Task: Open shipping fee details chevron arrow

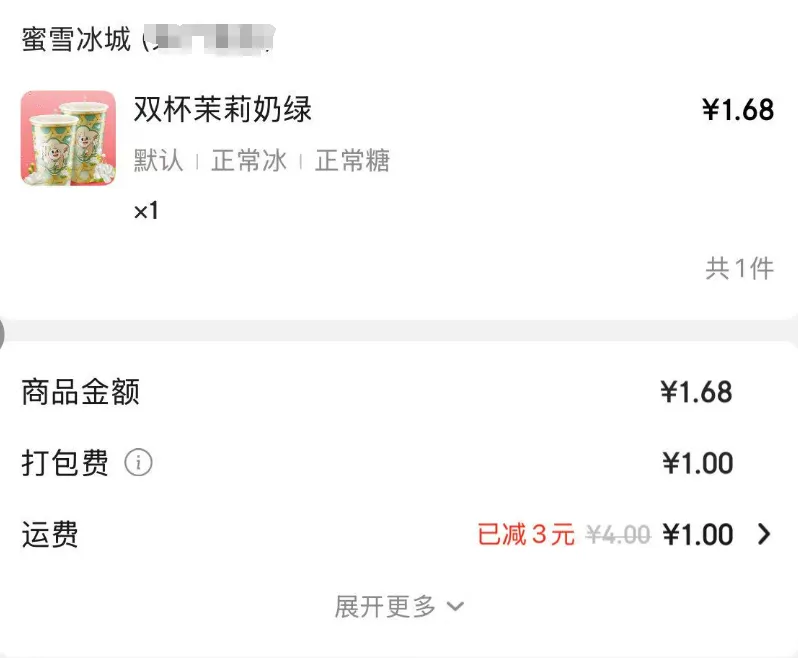Action: 765,535
